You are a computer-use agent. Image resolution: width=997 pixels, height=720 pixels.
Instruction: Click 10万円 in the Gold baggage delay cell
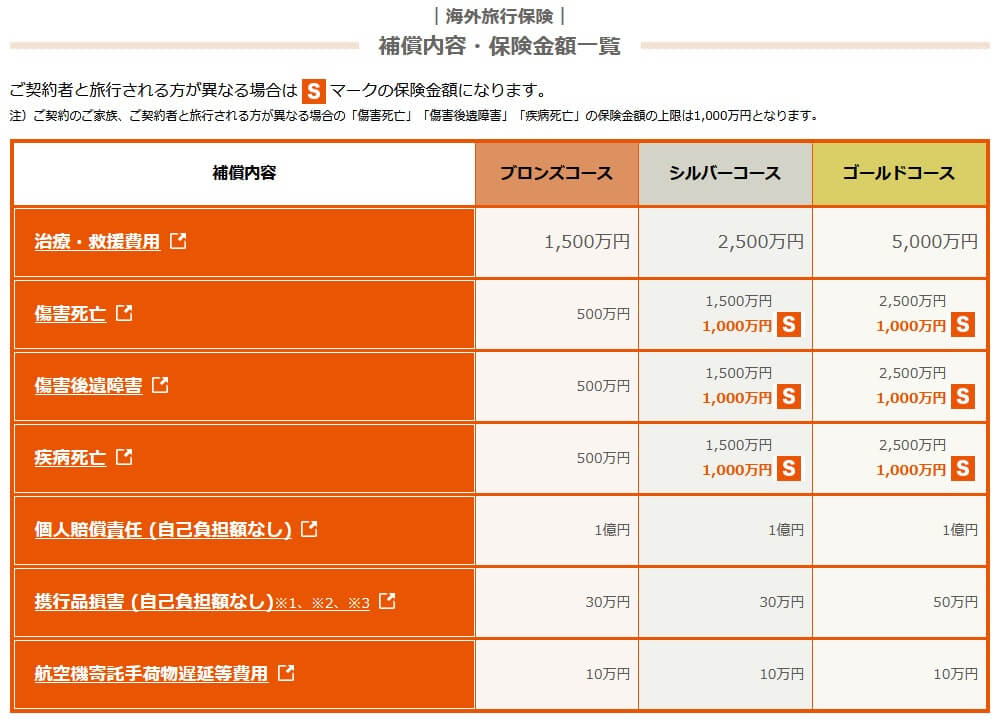click(955, 674)
